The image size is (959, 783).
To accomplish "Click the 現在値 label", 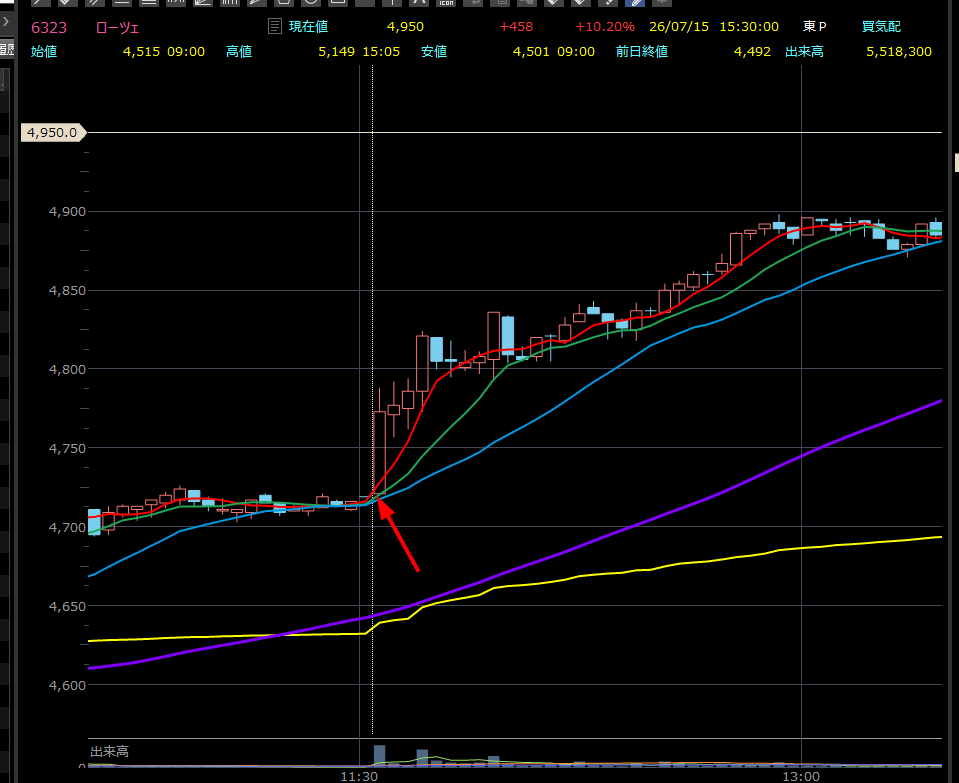I will (x=308, y=26).
